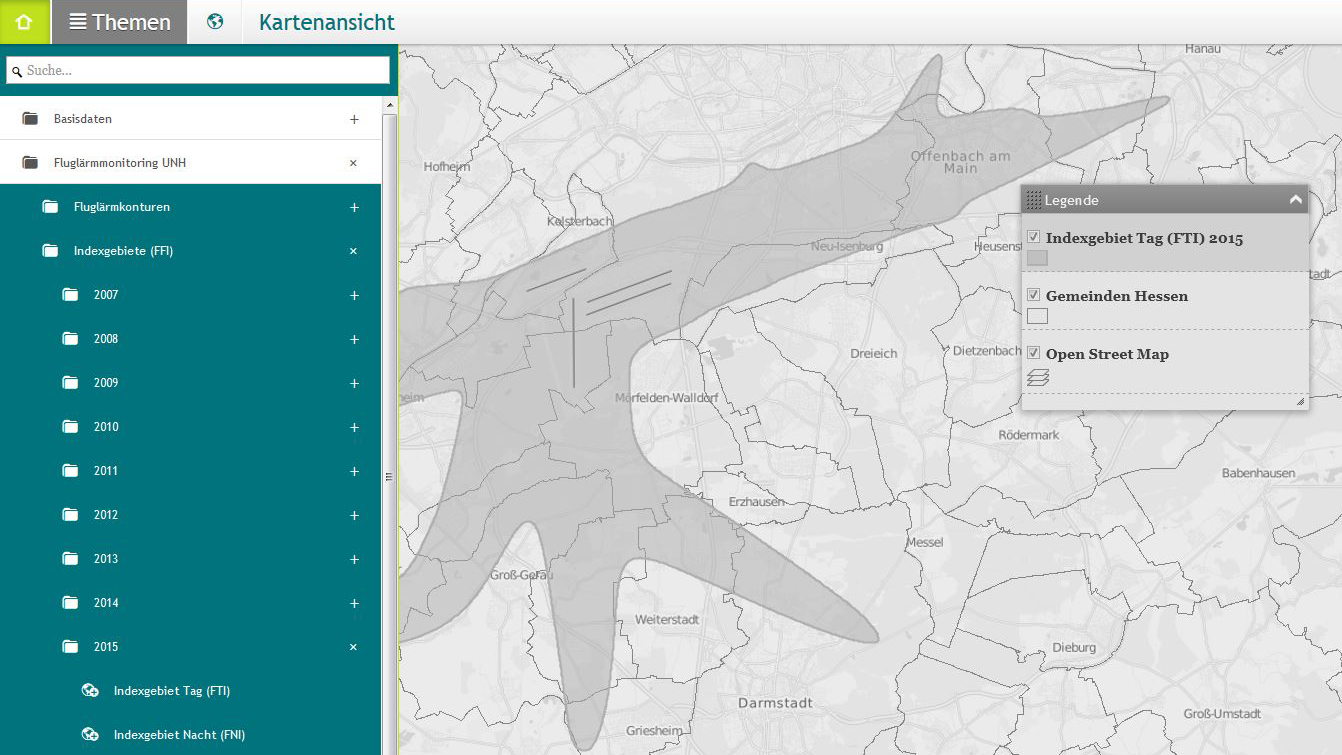Collapse the Legende panel with the arrow
Viewport: 1342px width, 755px height.
point(1296,200)
